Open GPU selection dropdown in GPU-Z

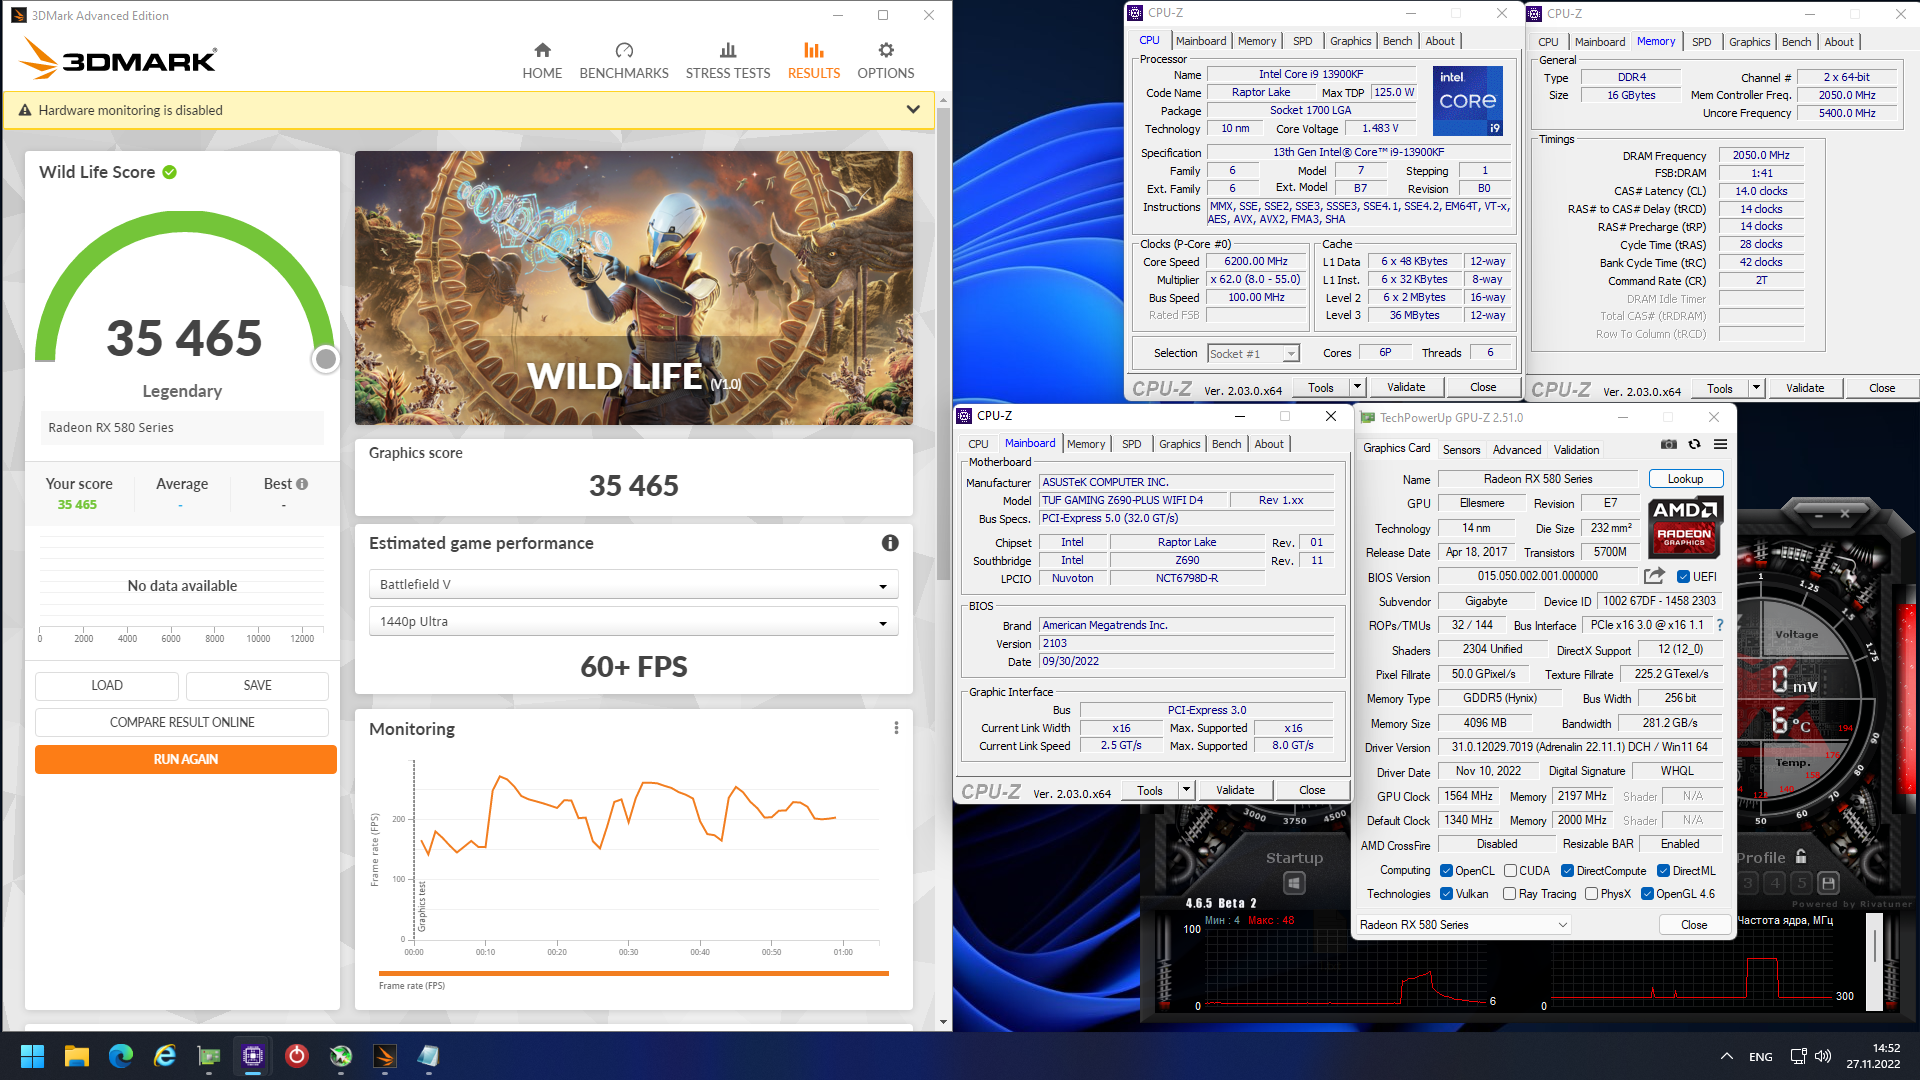click(1463, 925)
